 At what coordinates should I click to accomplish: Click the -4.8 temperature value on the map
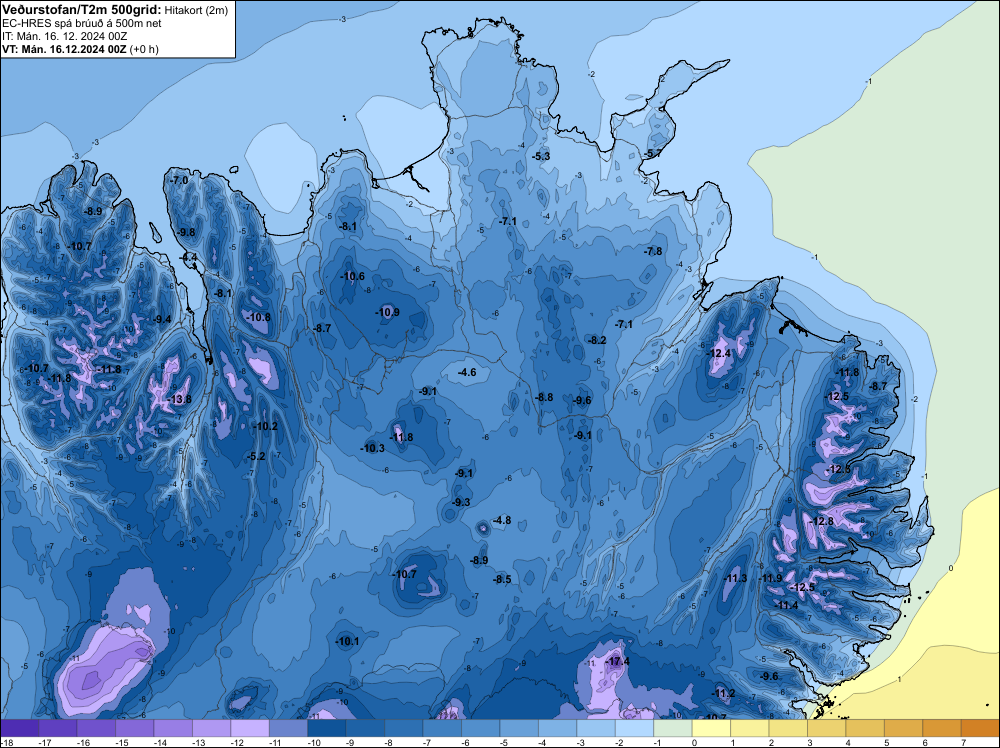[502, 520]
